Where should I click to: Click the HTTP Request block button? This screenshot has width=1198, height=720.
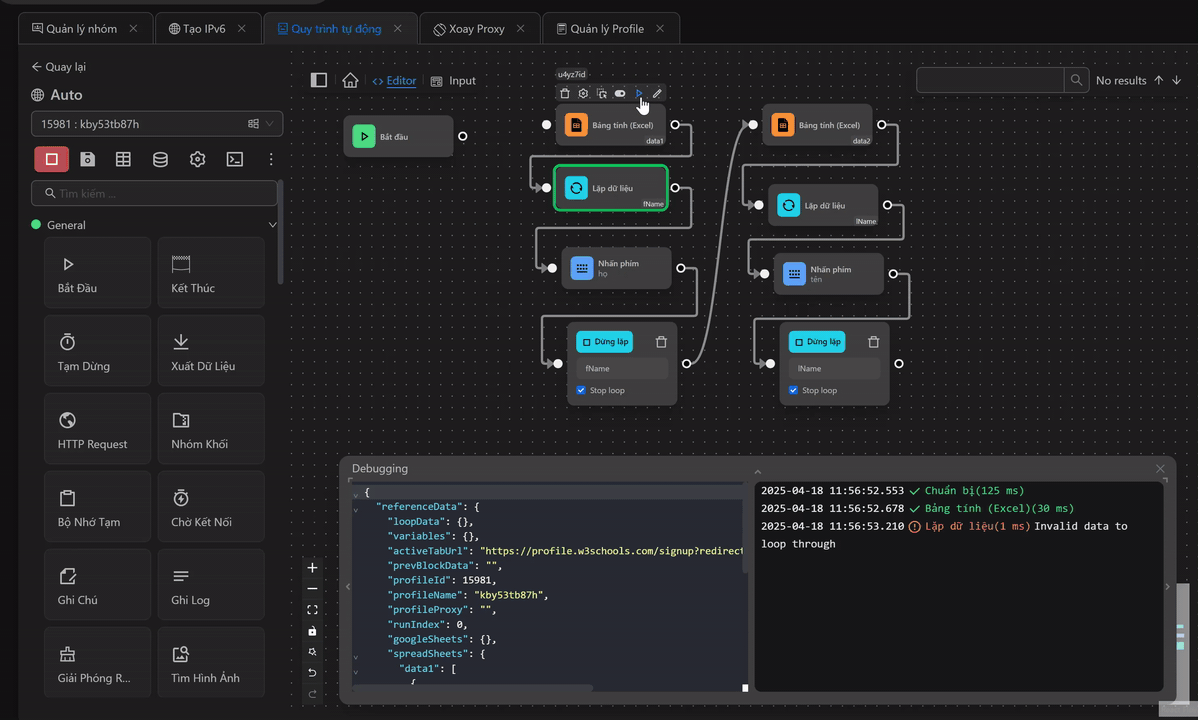point(97,429)
